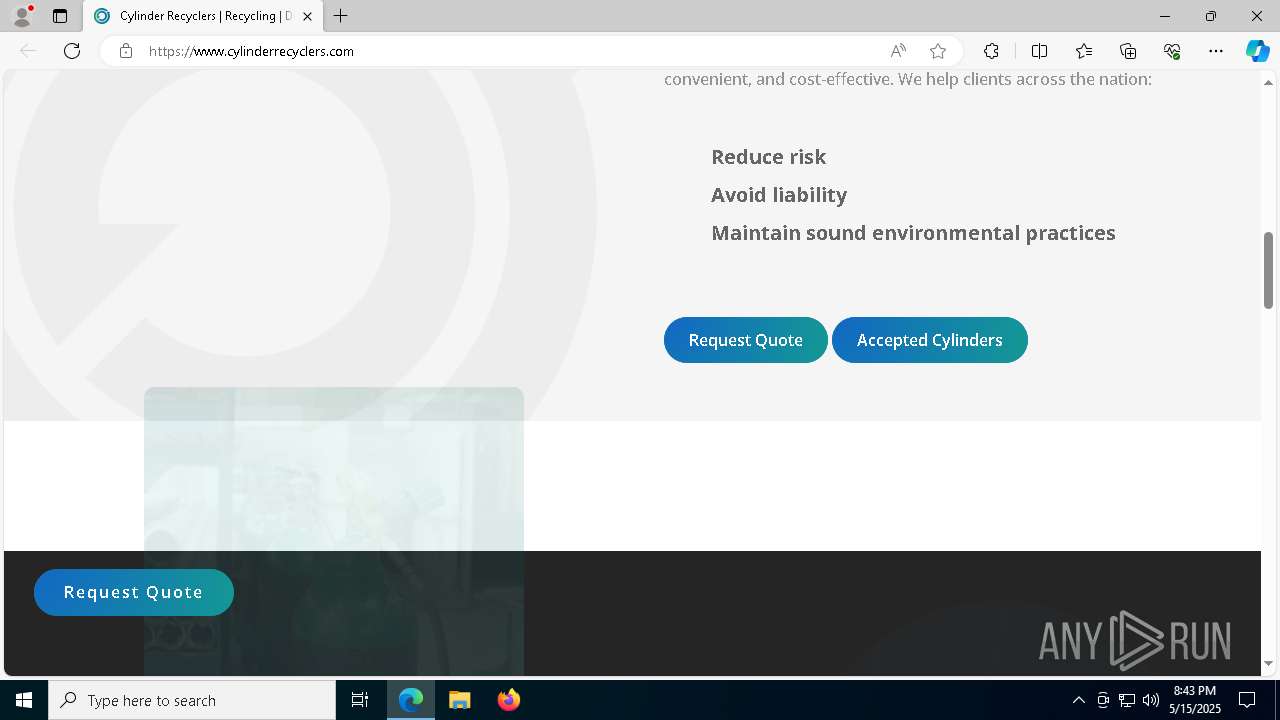Open the notification center icon

coord(1247,700)
